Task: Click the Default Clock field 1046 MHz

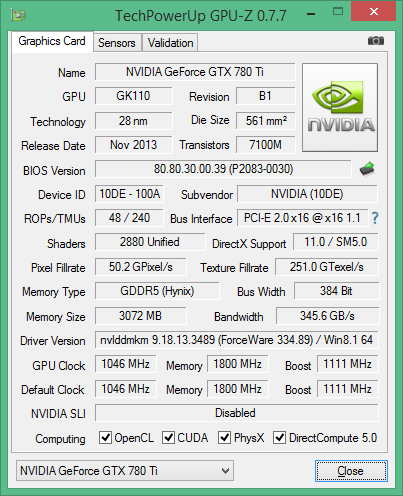Action: pos(126,389)
